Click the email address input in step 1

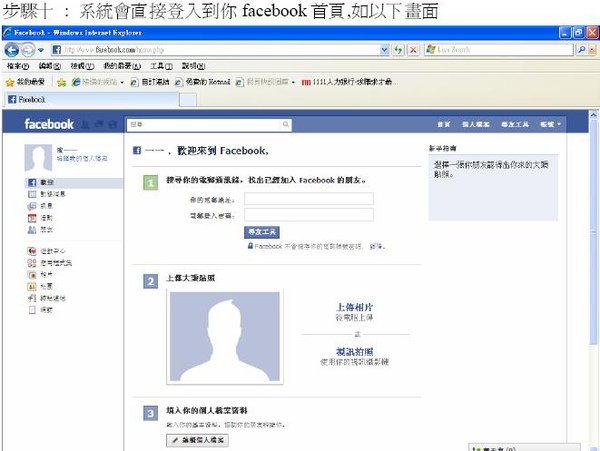(x=309, y=199)
